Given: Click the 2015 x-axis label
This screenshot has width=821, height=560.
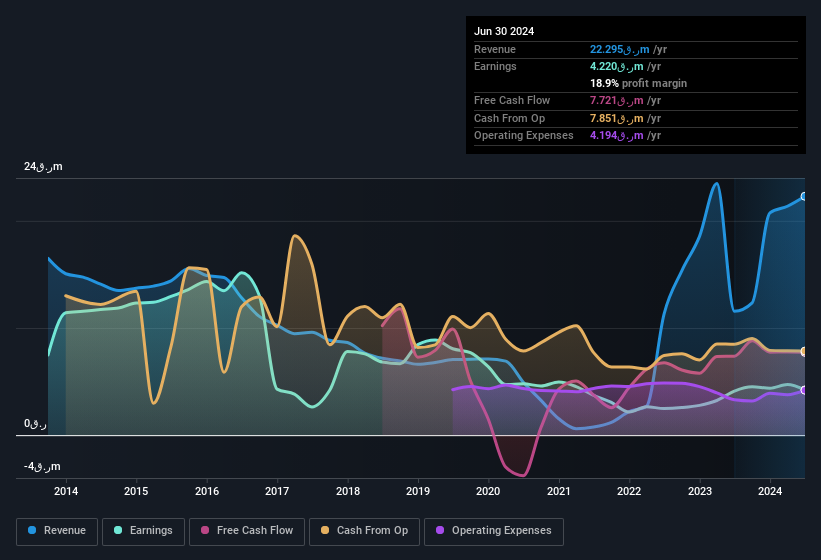Looking at the screenshot, I should (x=136, y=491).
